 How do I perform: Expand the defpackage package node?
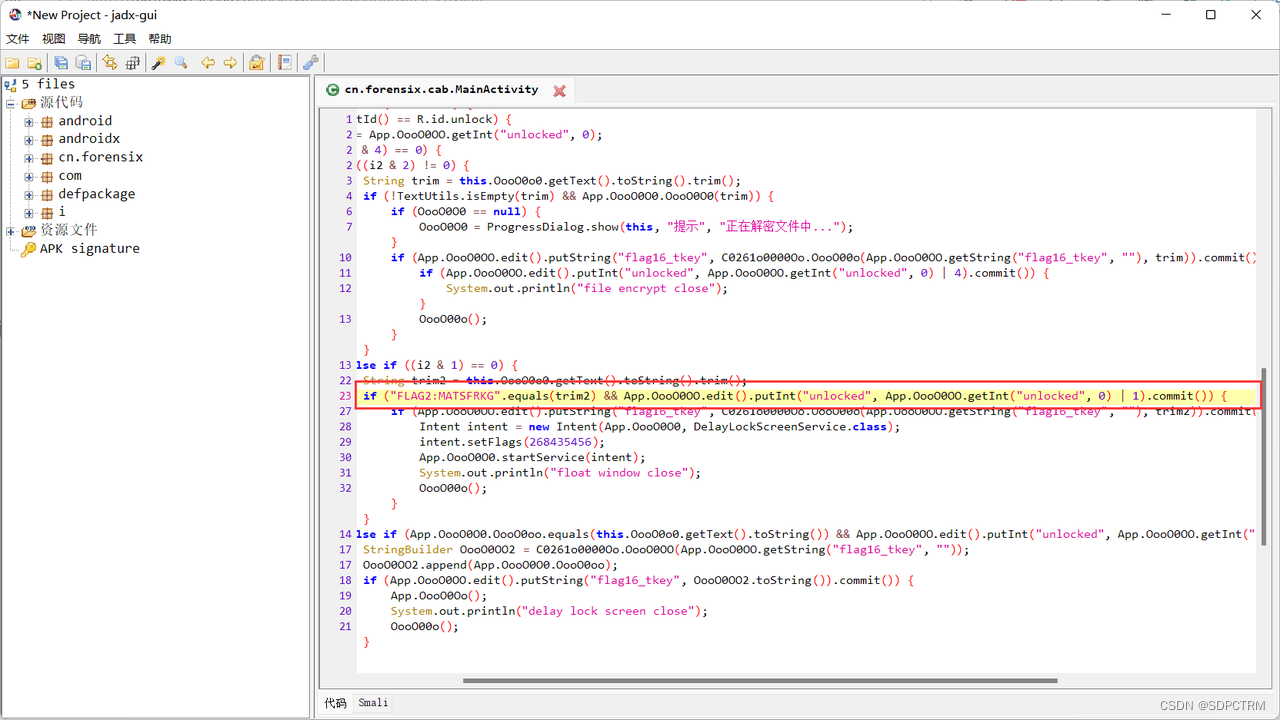coord(29,195)
